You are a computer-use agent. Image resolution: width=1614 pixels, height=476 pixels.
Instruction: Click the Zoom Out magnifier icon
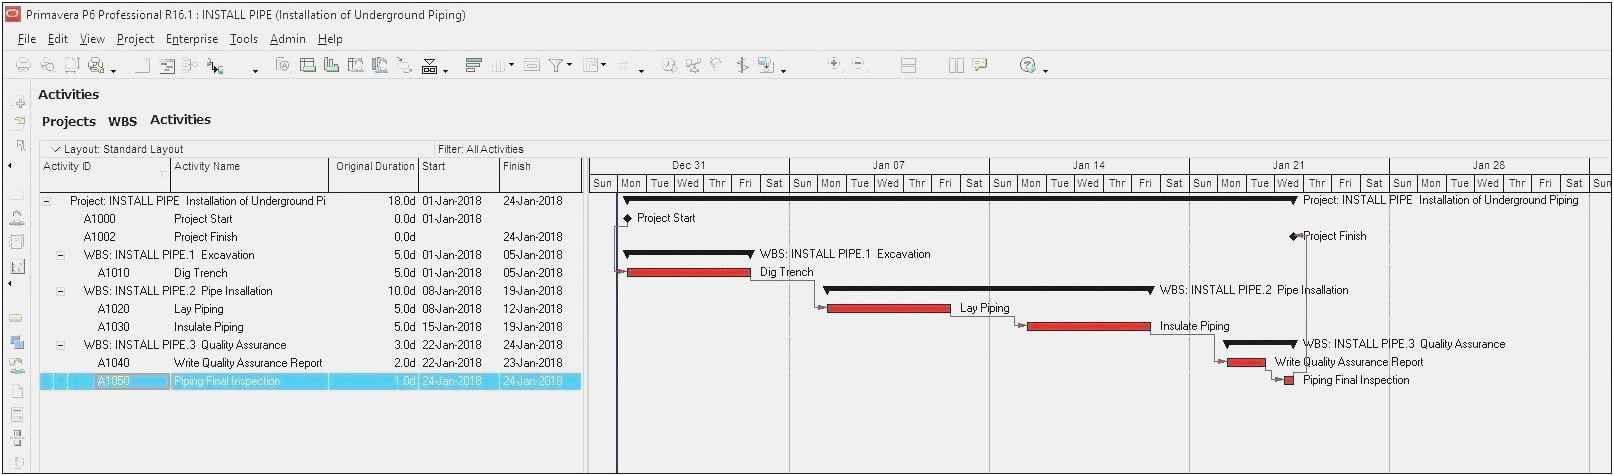(x=858, y=63)
